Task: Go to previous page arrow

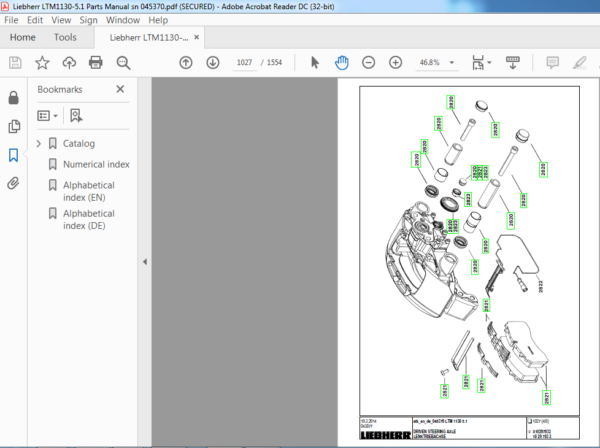Action: coord(186,62)
